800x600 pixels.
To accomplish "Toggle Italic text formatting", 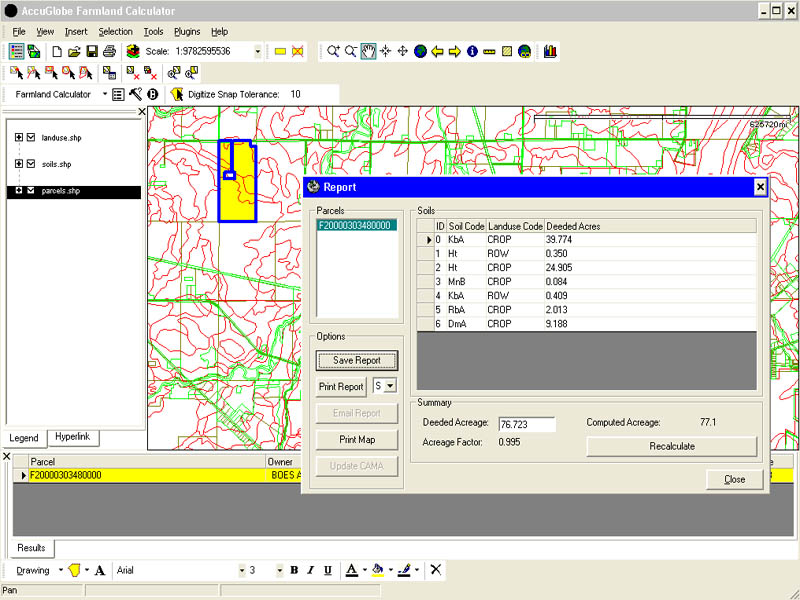I will (x=310, y=570).
